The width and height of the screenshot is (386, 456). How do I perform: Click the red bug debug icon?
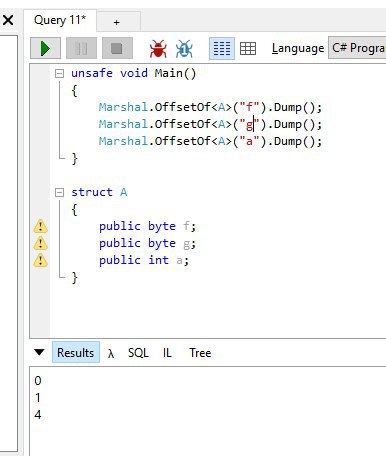pyautogui.click(x=158, y=49)
